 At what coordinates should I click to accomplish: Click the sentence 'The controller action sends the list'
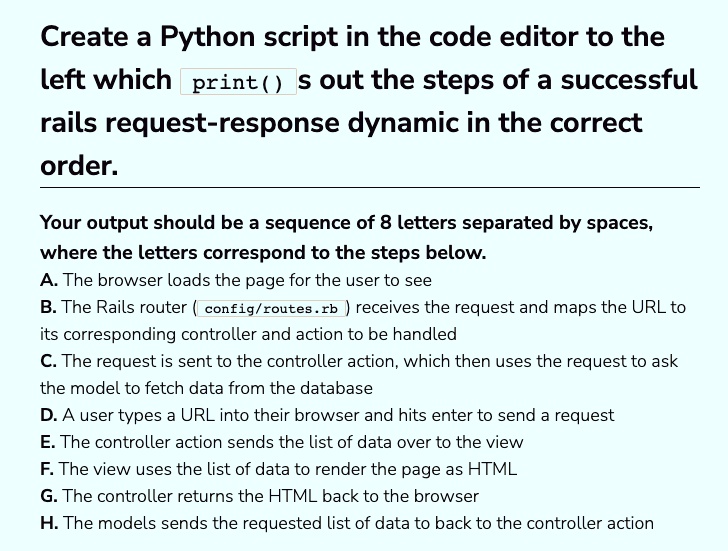pos(292,442)
